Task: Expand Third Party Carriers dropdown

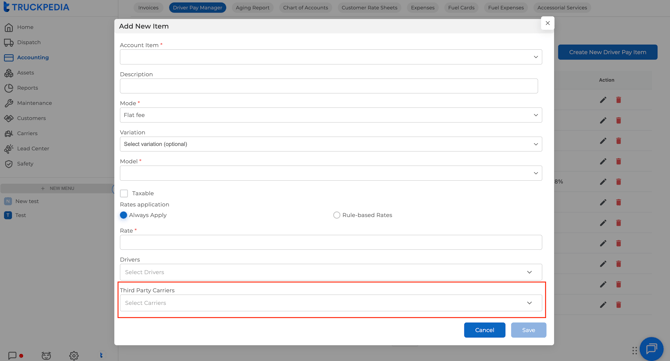Action: 331,303
